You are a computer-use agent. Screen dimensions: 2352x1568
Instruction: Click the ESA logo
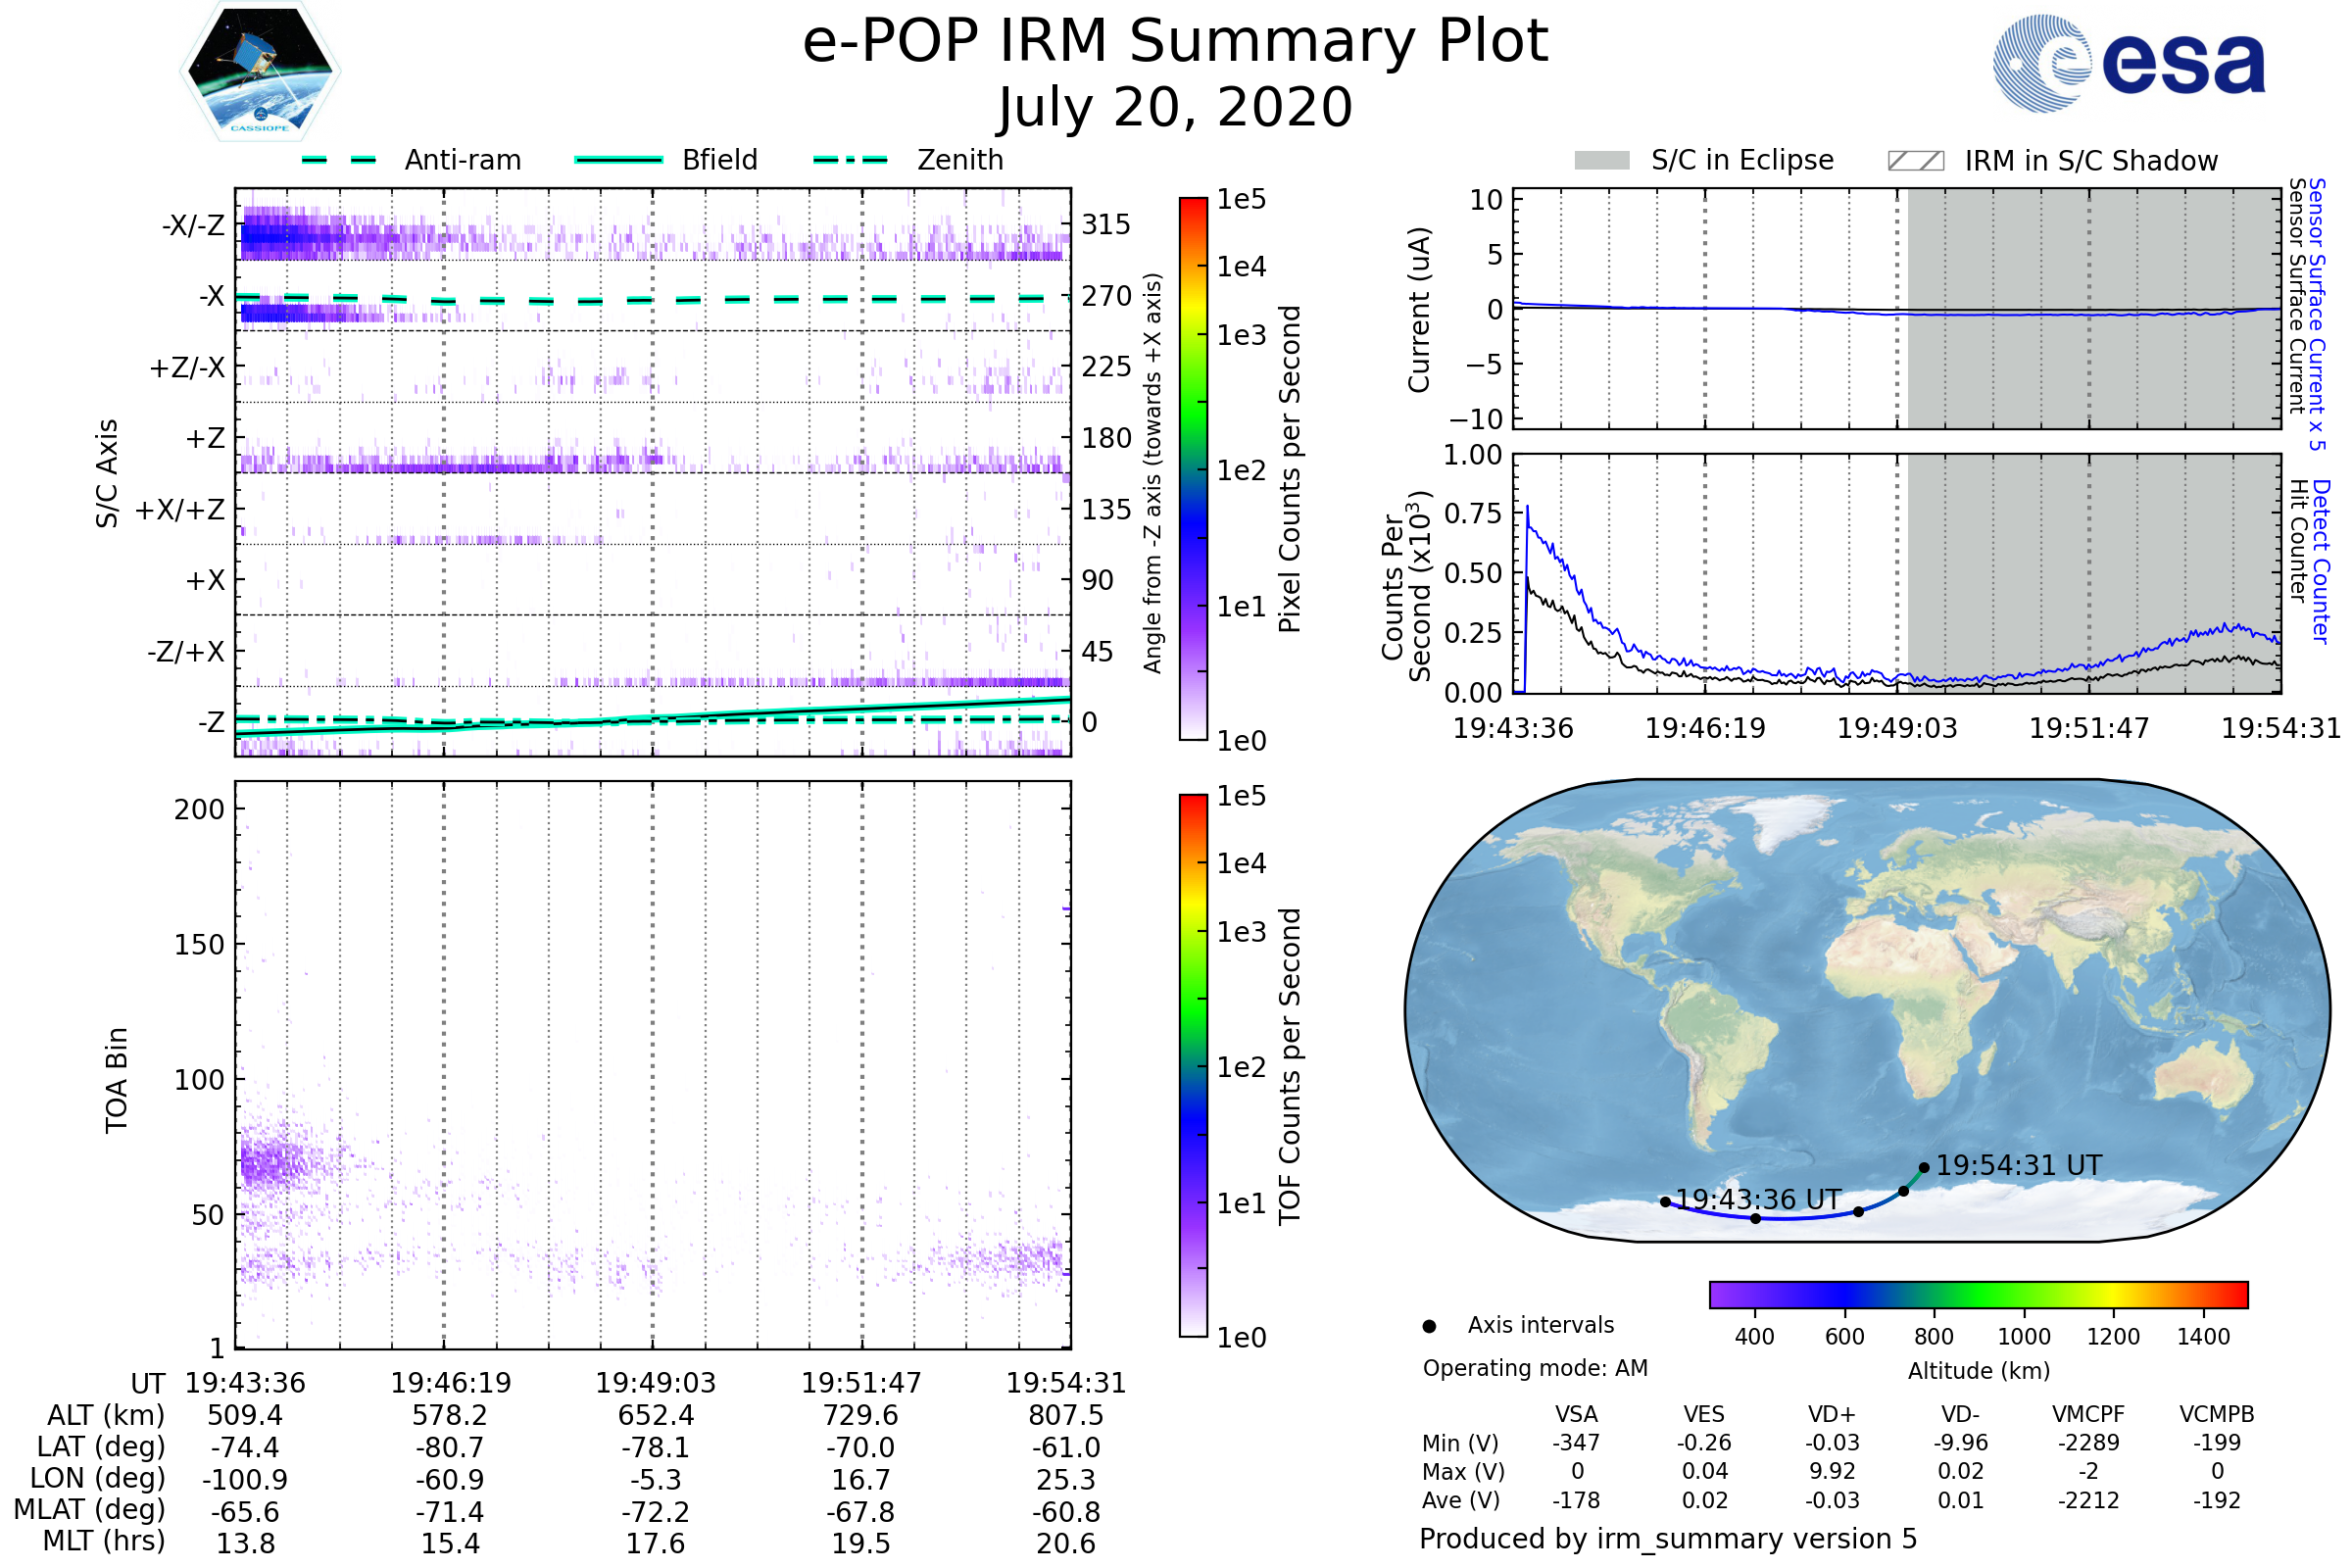2128,64
